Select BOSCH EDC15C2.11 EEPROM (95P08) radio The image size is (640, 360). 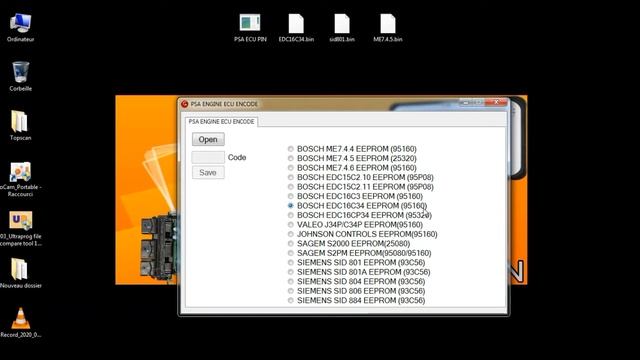[x=291, y=187]
